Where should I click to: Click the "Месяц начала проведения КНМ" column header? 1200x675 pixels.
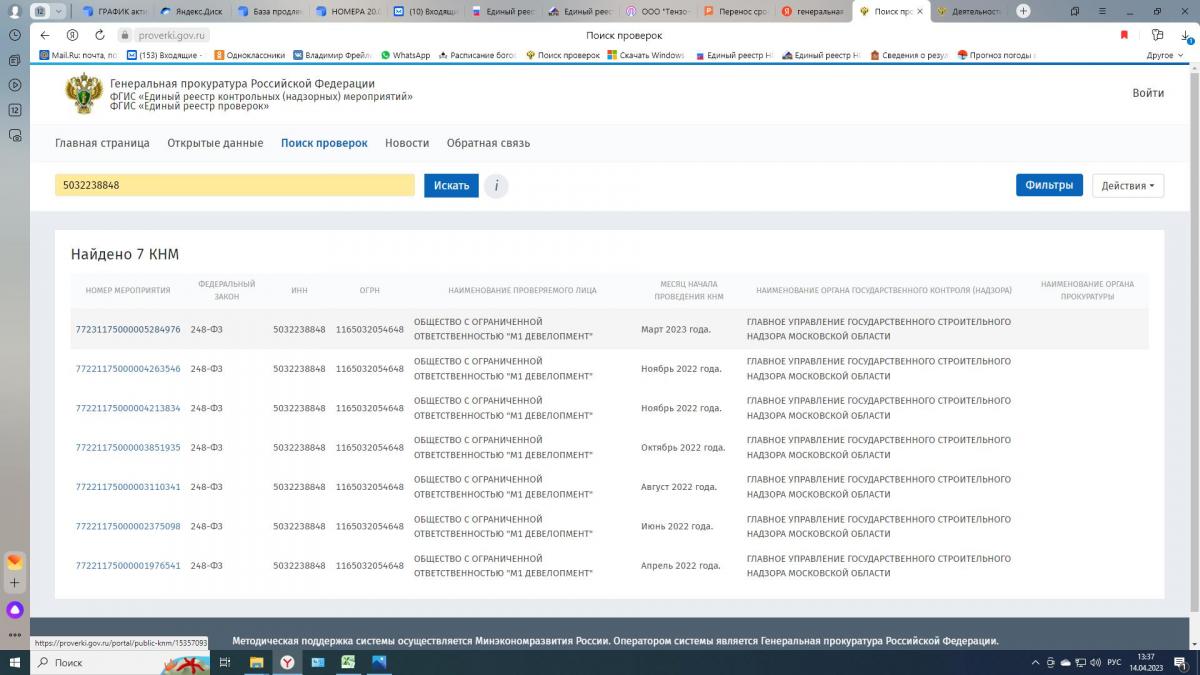pyautogui.click(x=689, y=290)
